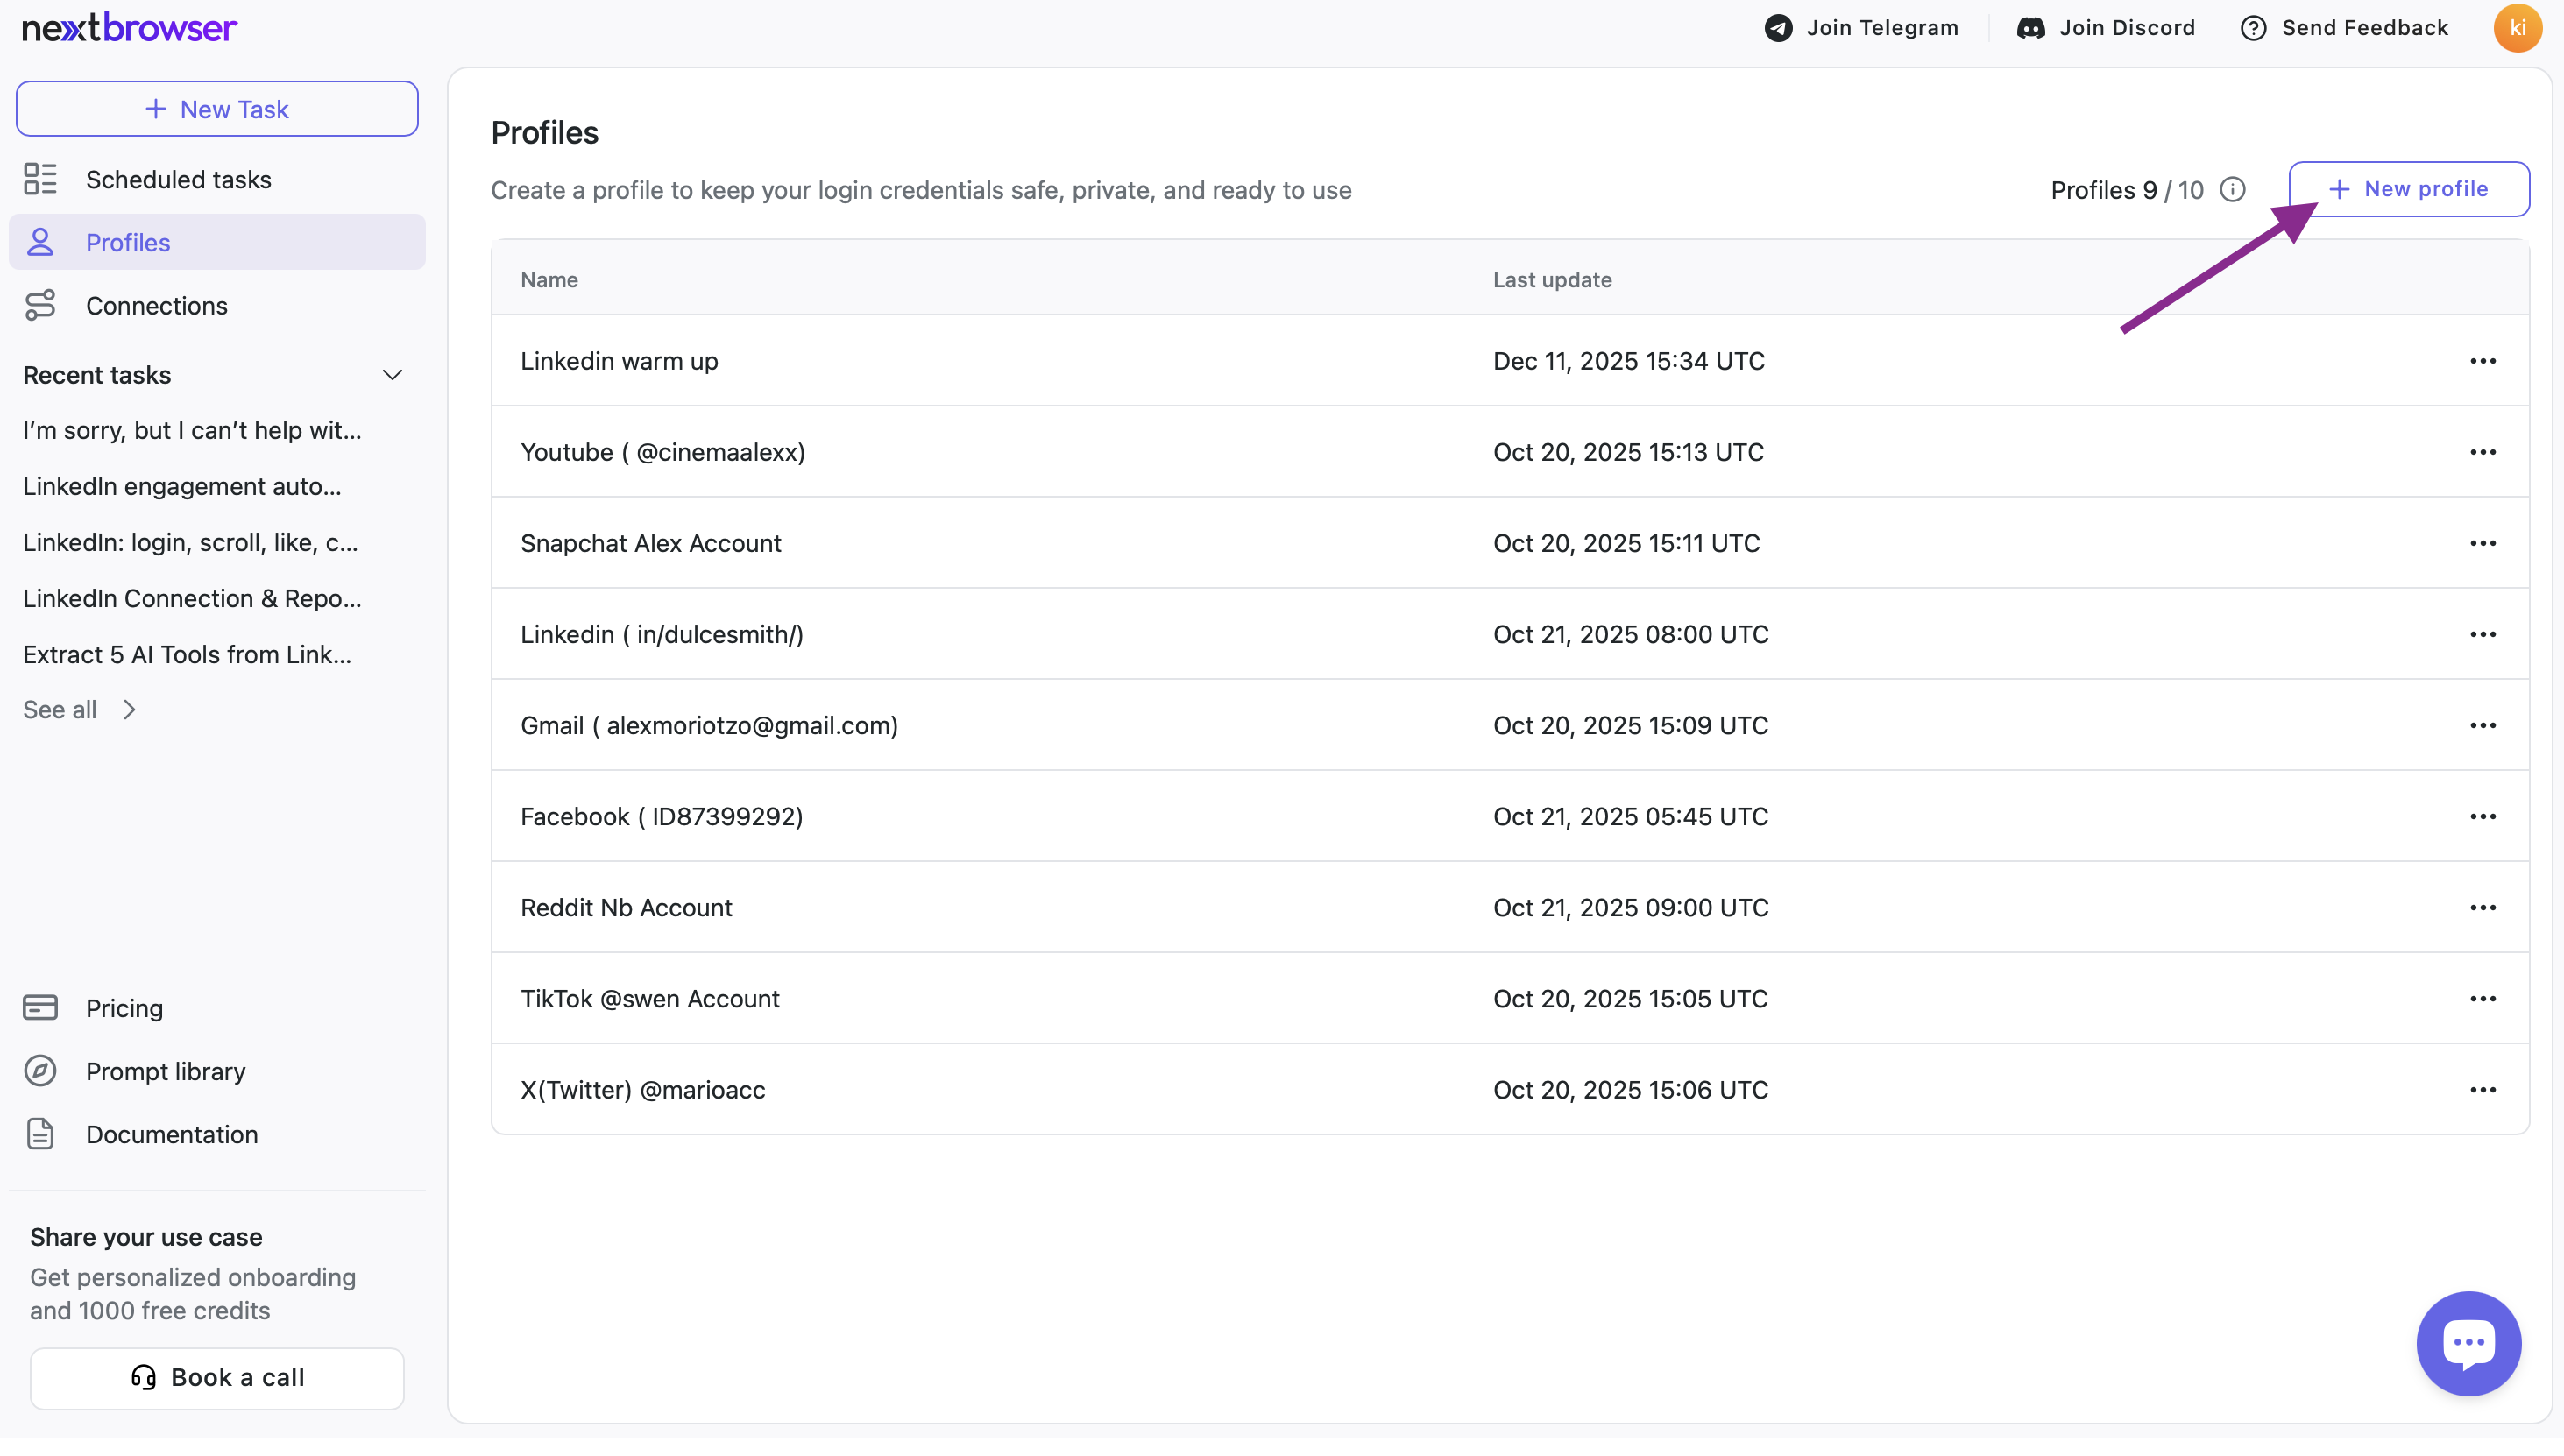Screen dimensions: 2564x1456
Task: Go to Scheduled tasks
Action: coord(178,180)
